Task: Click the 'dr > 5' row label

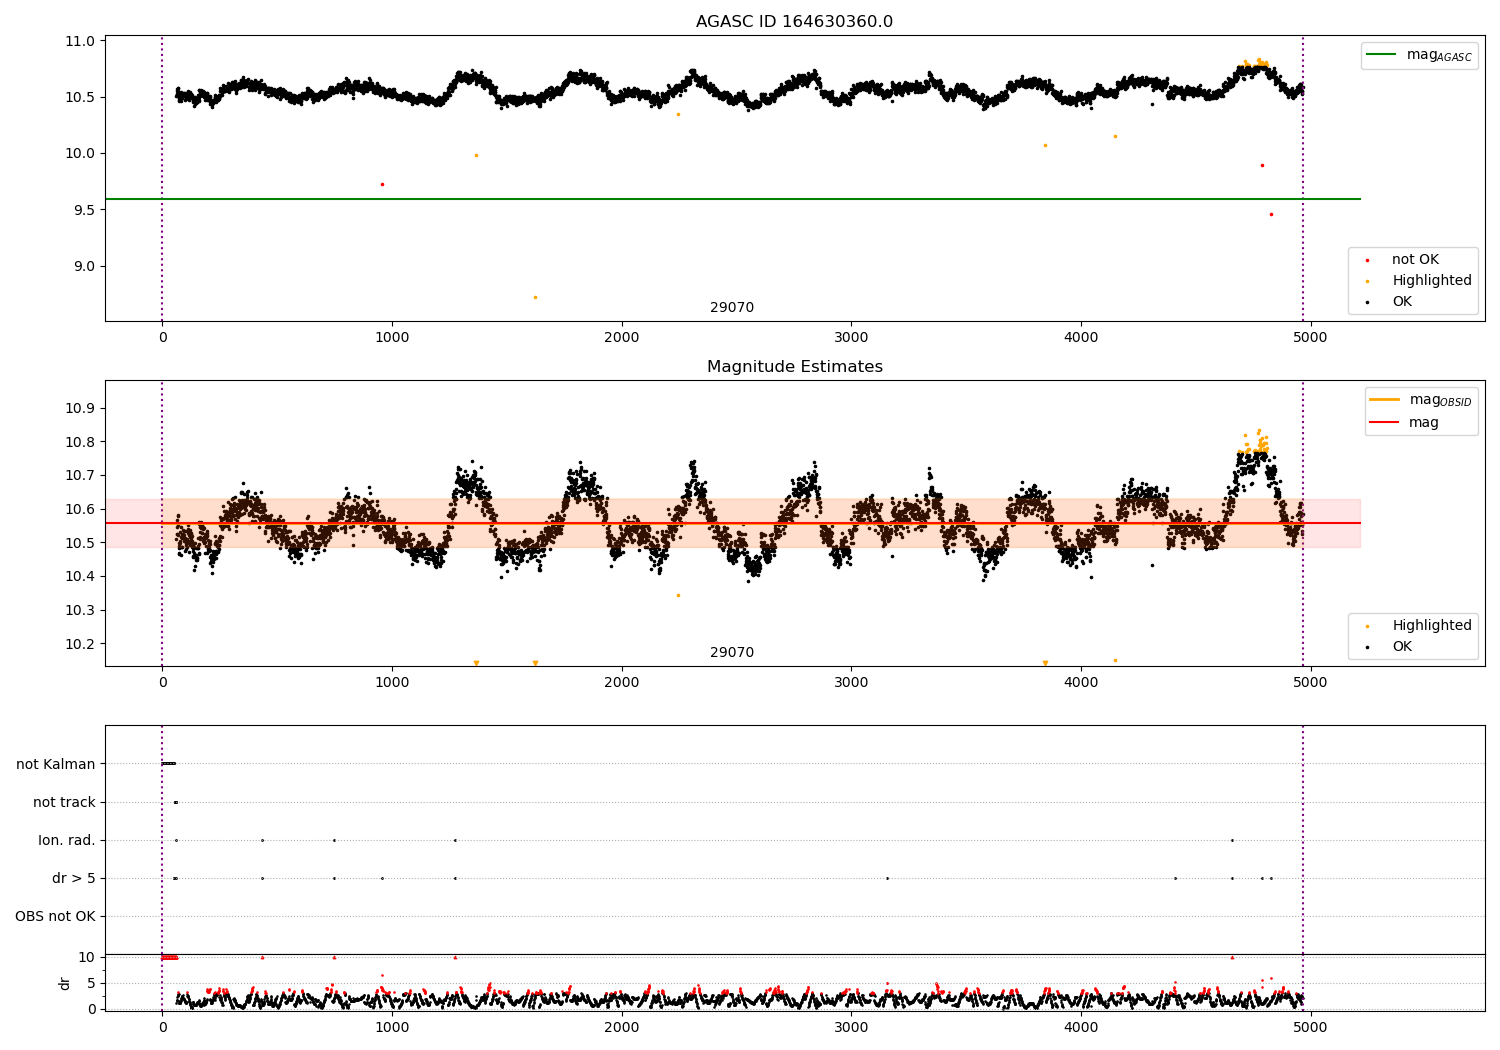Action: 73,878
